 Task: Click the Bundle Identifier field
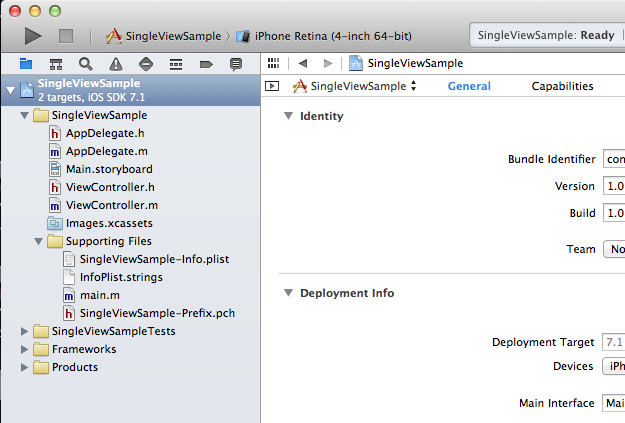tap(614, 159)
